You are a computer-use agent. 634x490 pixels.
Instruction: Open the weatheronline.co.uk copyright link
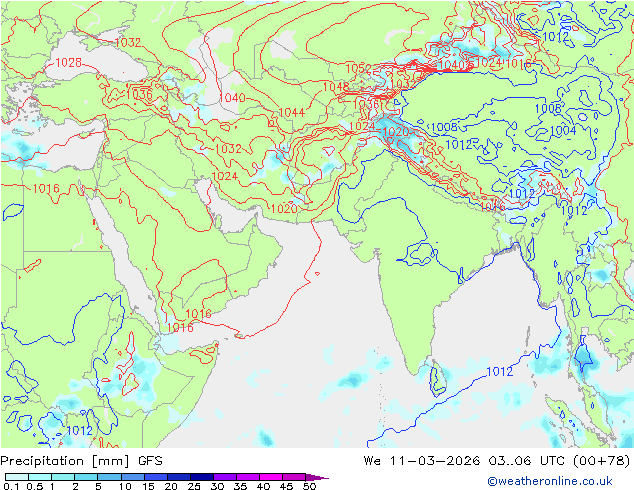tap(549, 481)
